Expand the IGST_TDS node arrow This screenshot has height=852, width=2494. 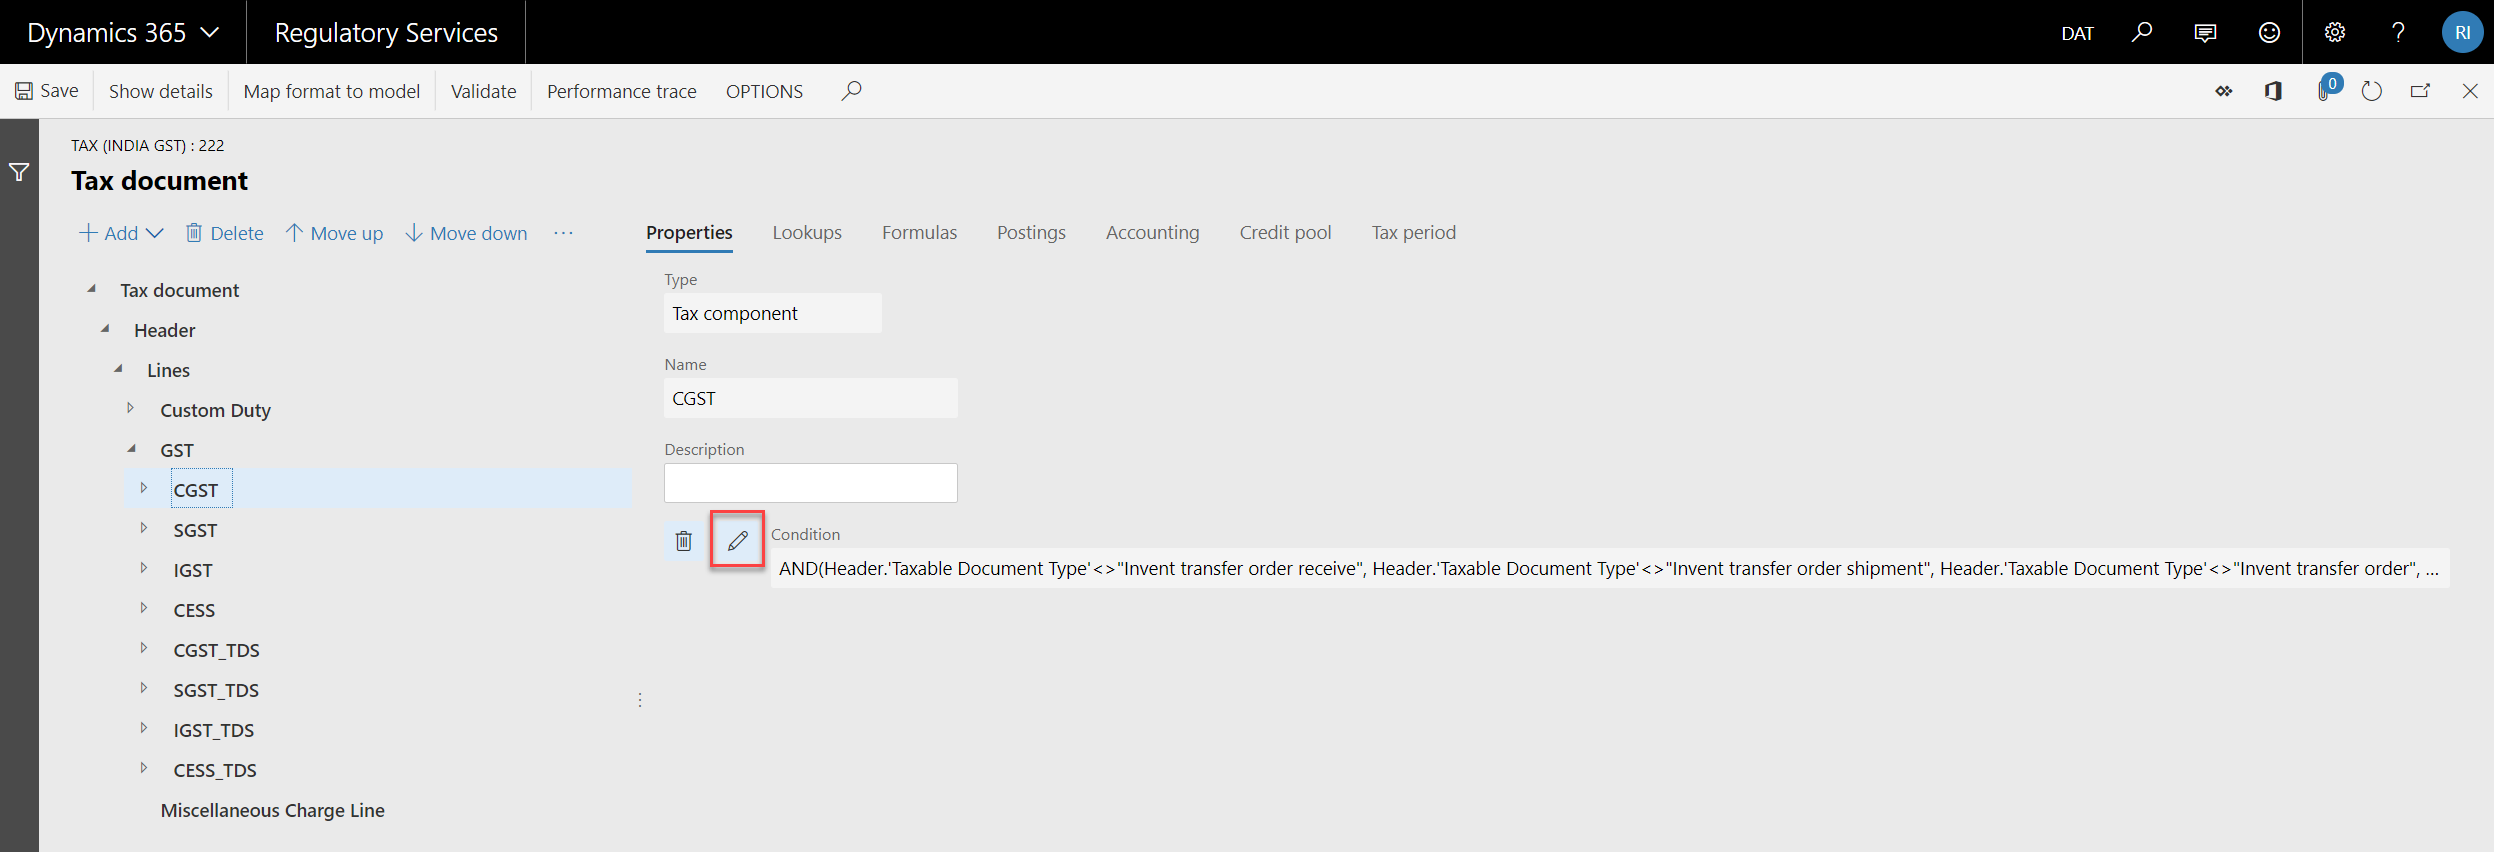click(x=144, y=728)
